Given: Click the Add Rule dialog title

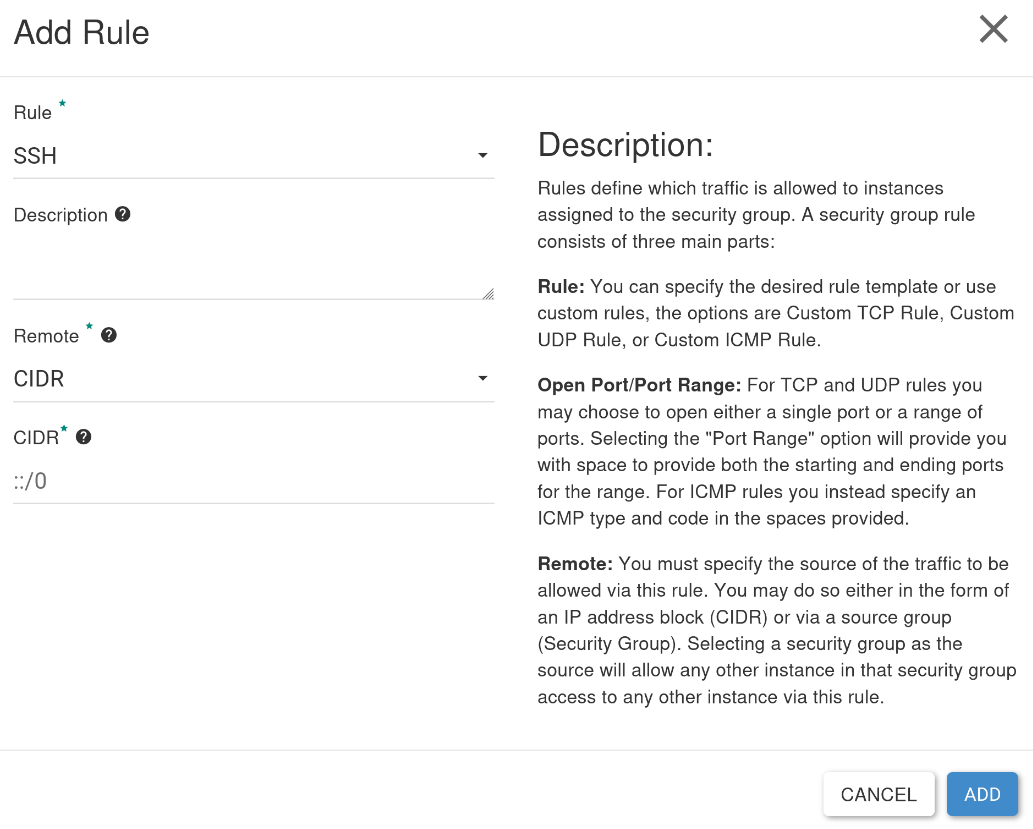Looking at the screenshot, I should (82, 32).
